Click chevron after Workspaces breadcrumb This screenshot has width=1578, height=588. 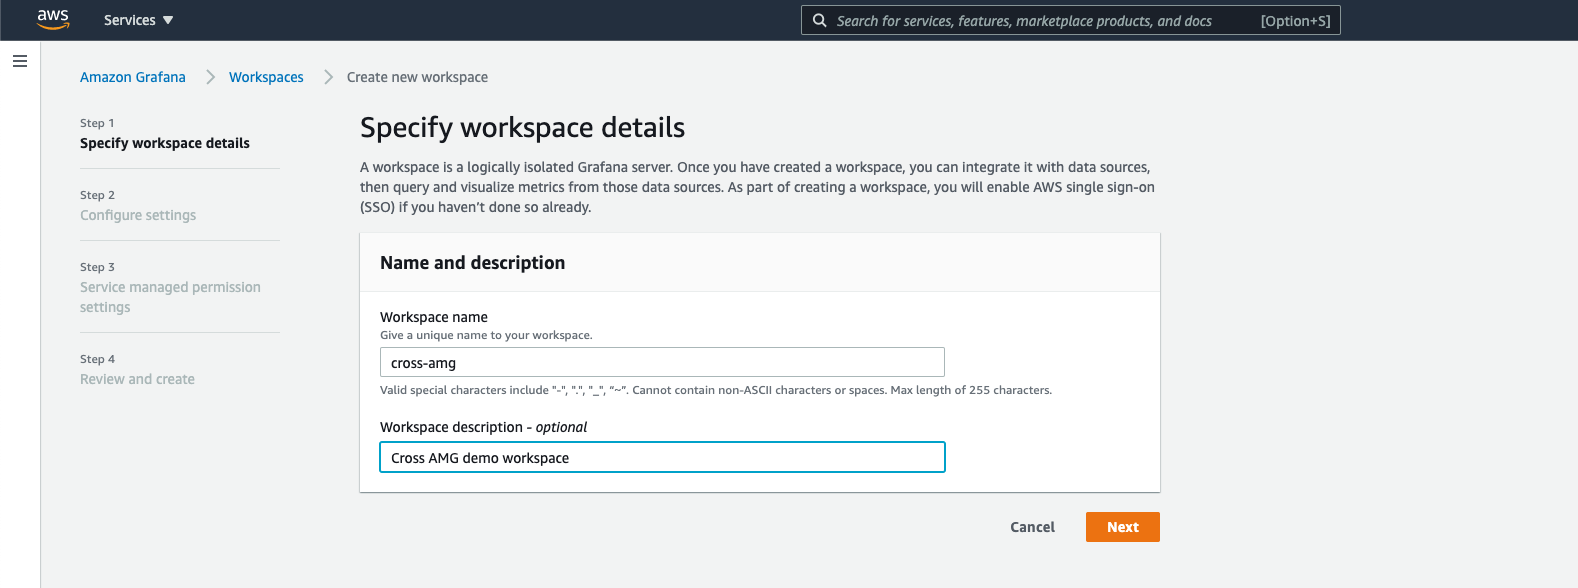coord(328,77)
